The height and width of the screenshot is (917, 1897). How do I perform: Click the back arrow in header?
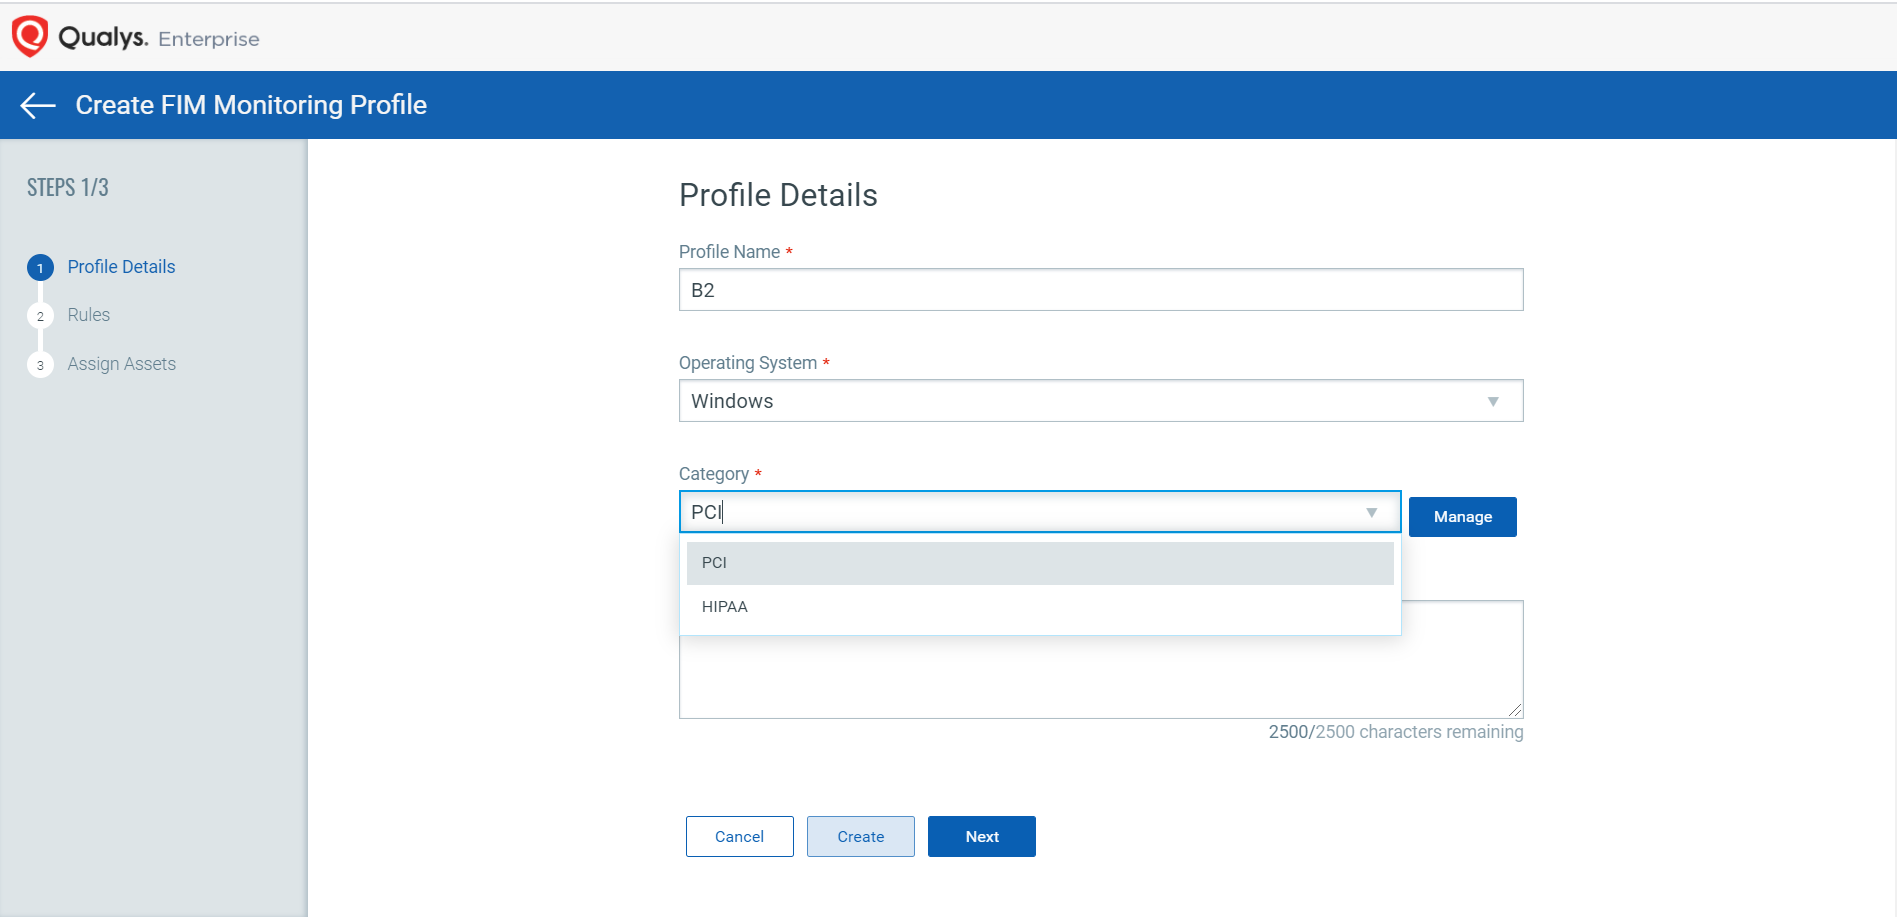[x=38, y=105]
